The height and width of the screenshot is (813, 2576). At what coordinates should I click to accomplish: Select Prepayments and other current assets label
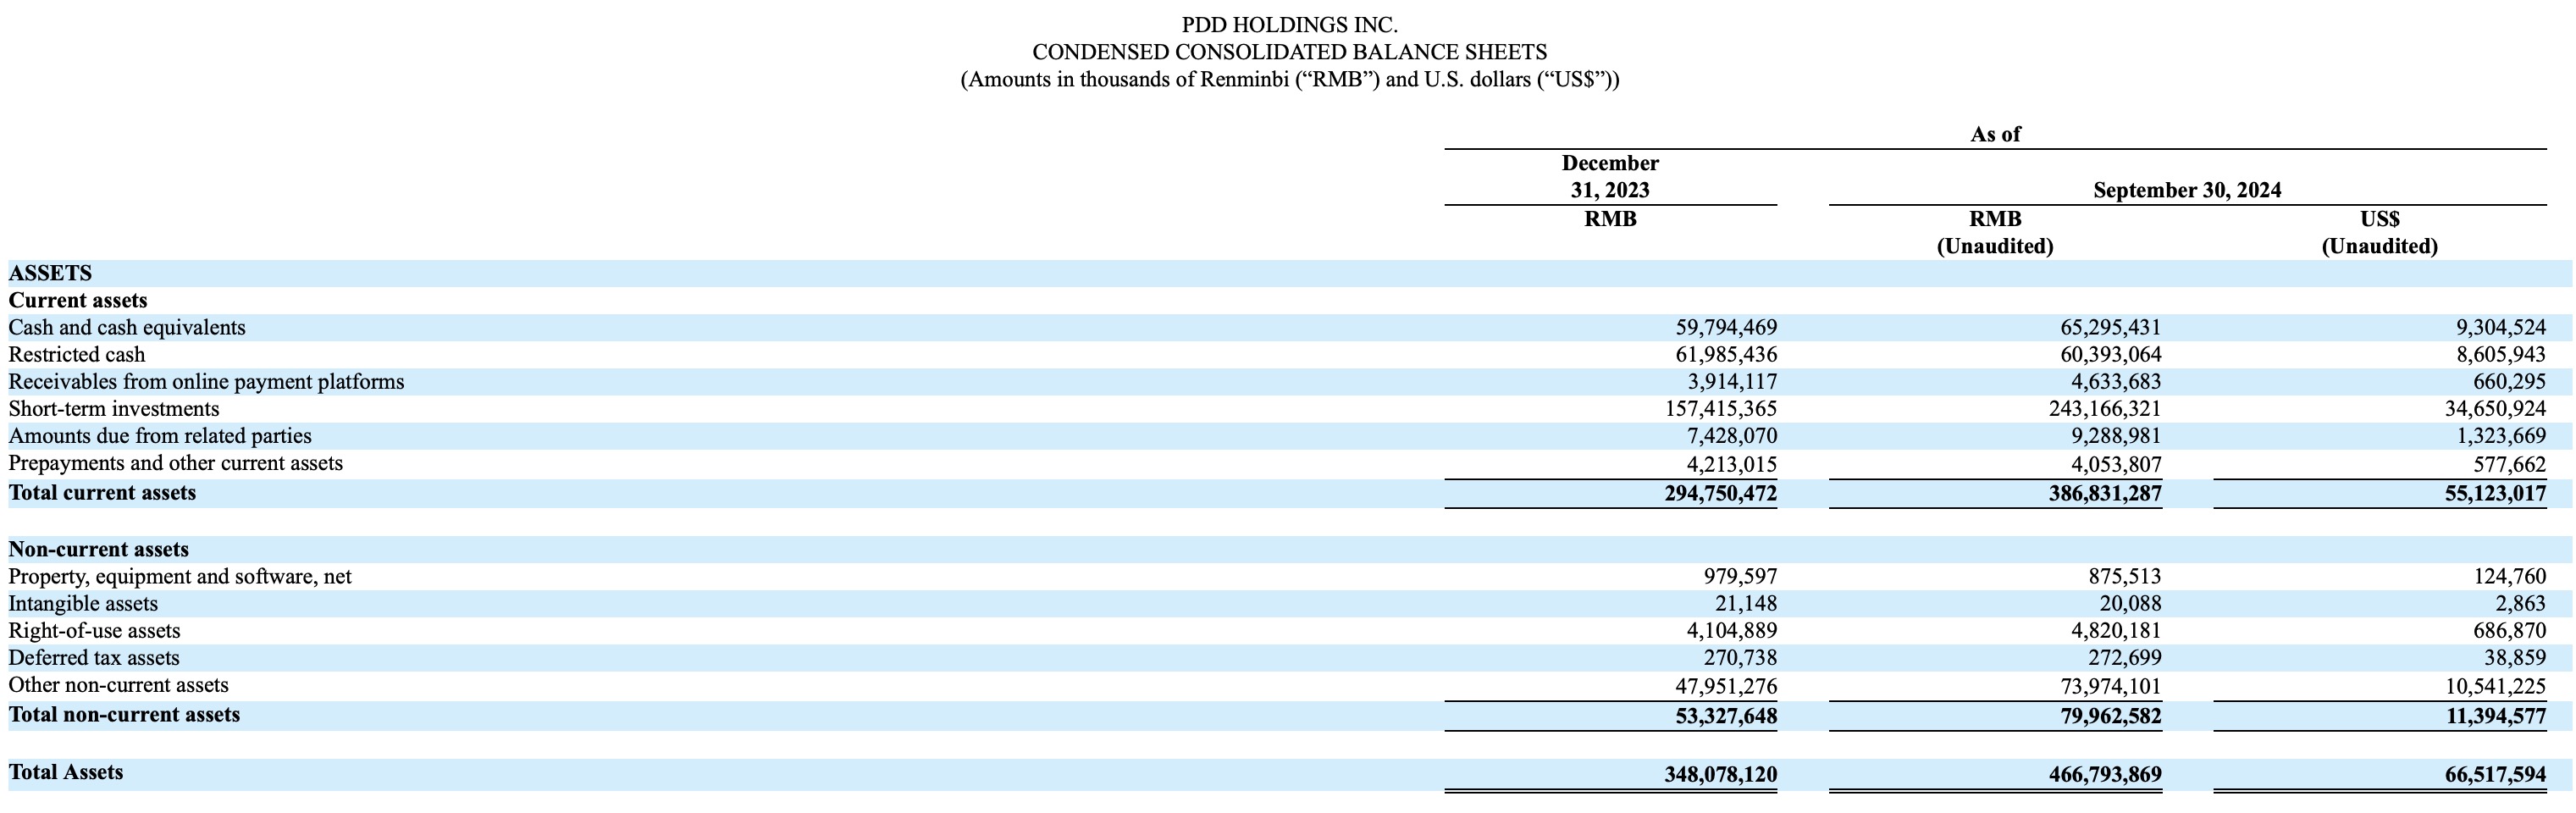click(x=176, y=463)
